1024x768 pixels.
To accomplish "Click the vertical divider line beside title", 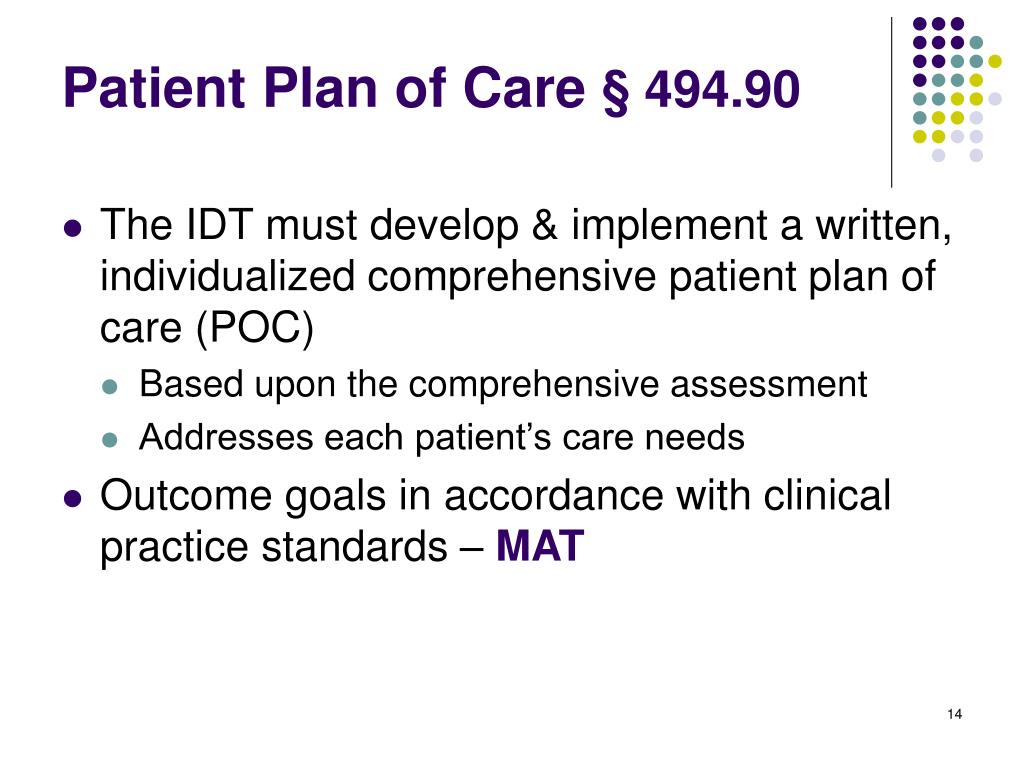I will [891, 103].
